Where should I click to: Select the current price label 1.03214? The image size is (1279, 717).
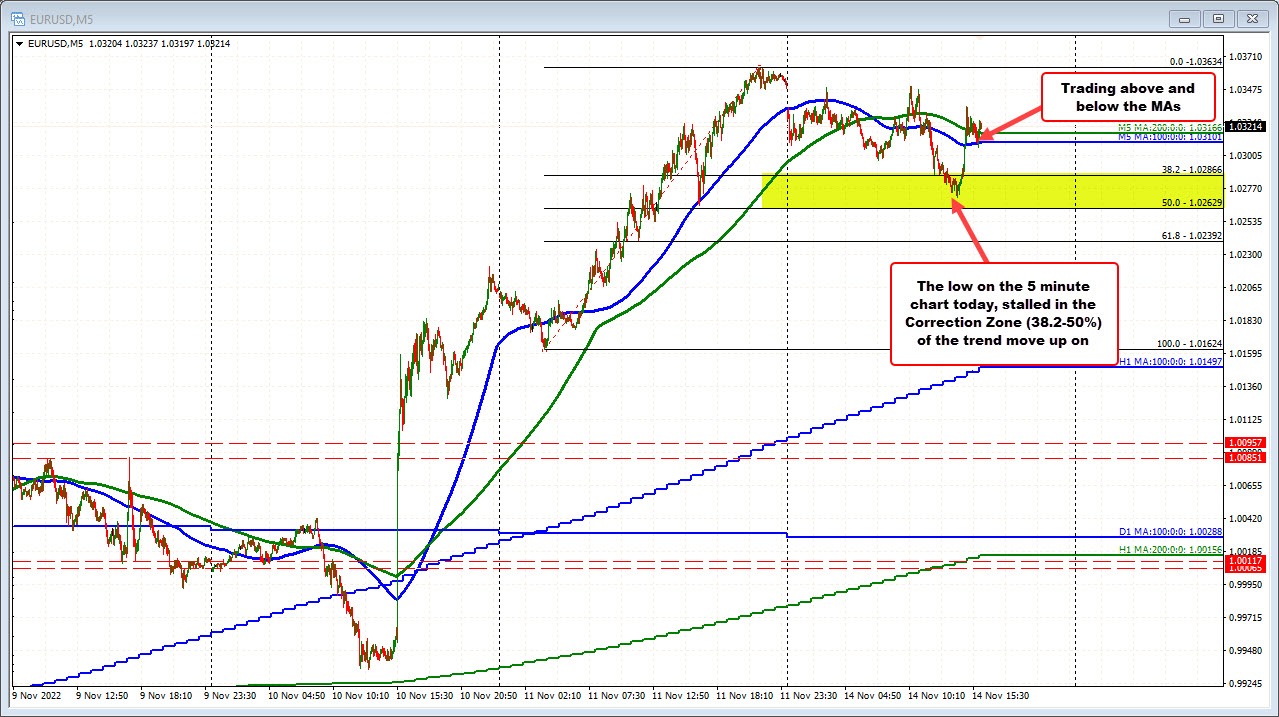point(1247,127)
